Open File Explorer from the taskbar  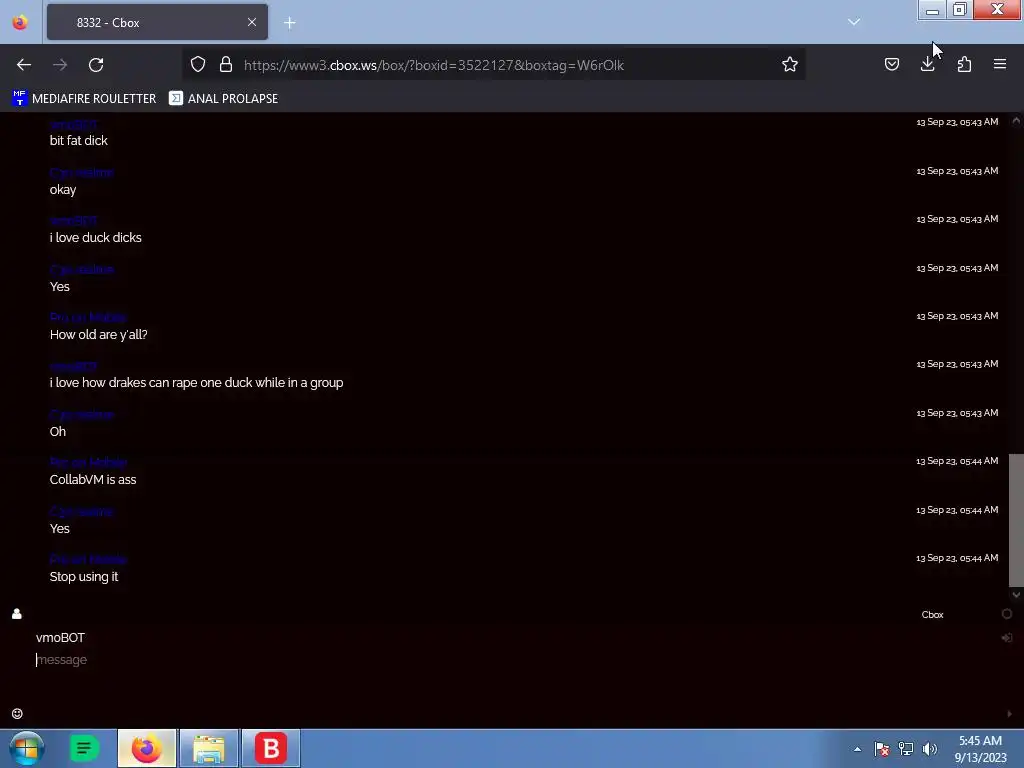[209, 748]
